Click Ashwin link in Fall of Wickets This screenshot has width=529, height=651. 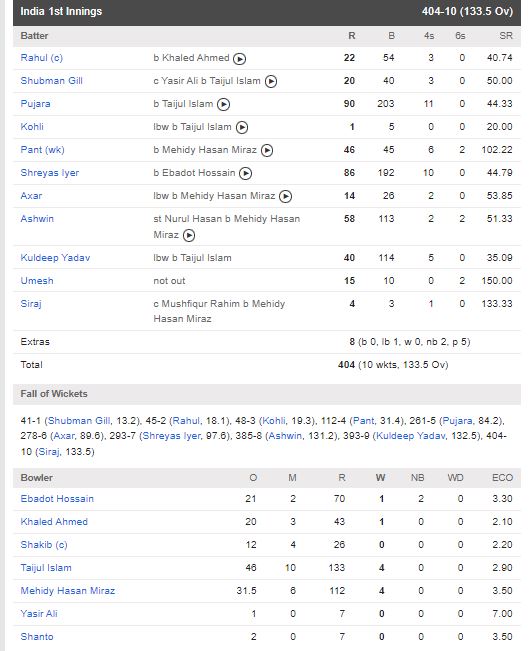click(285, 436)
